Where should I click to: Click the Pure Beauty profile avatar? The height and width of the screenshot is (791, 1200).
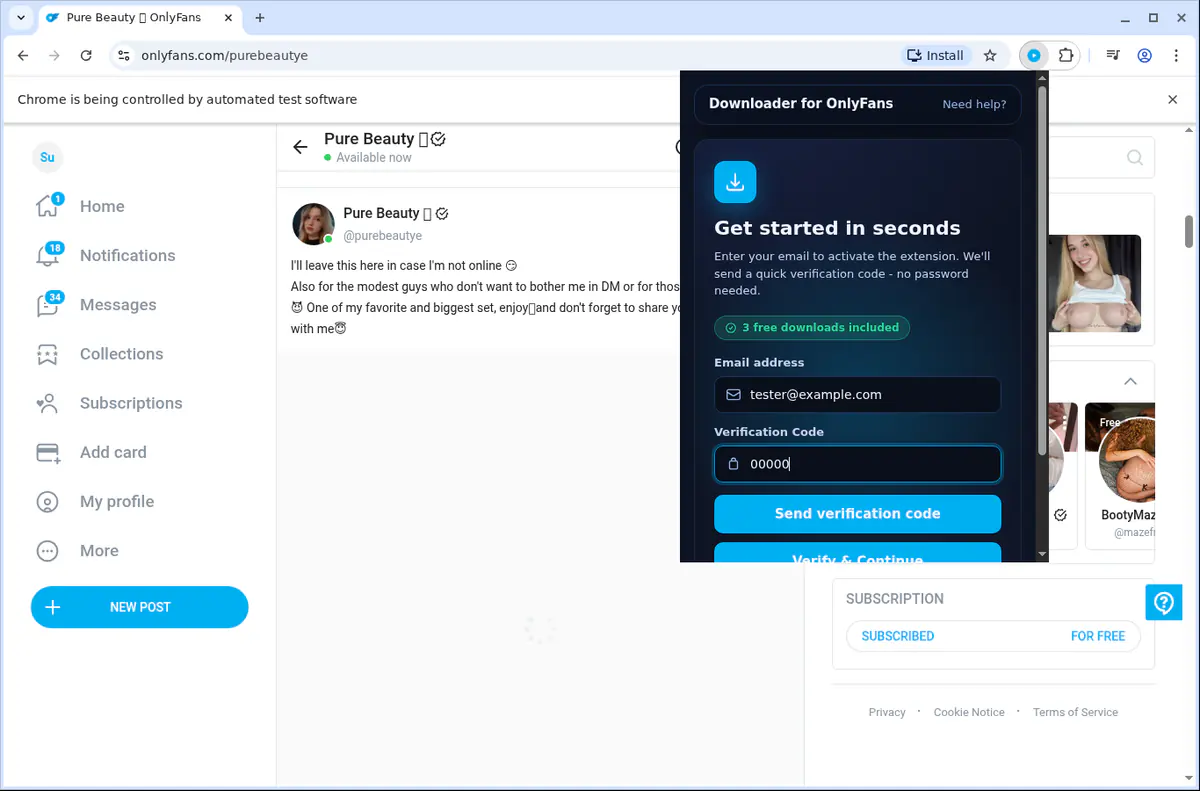tap(313, 224)
